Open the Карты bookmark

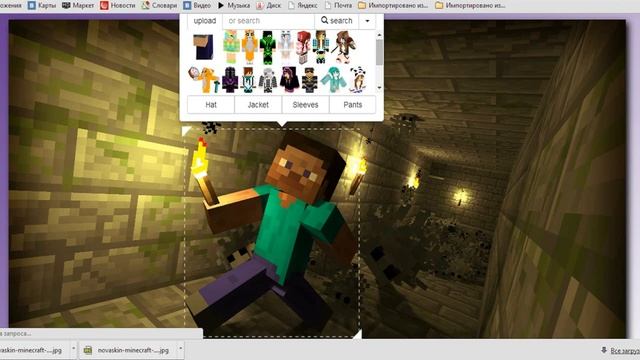42,5
